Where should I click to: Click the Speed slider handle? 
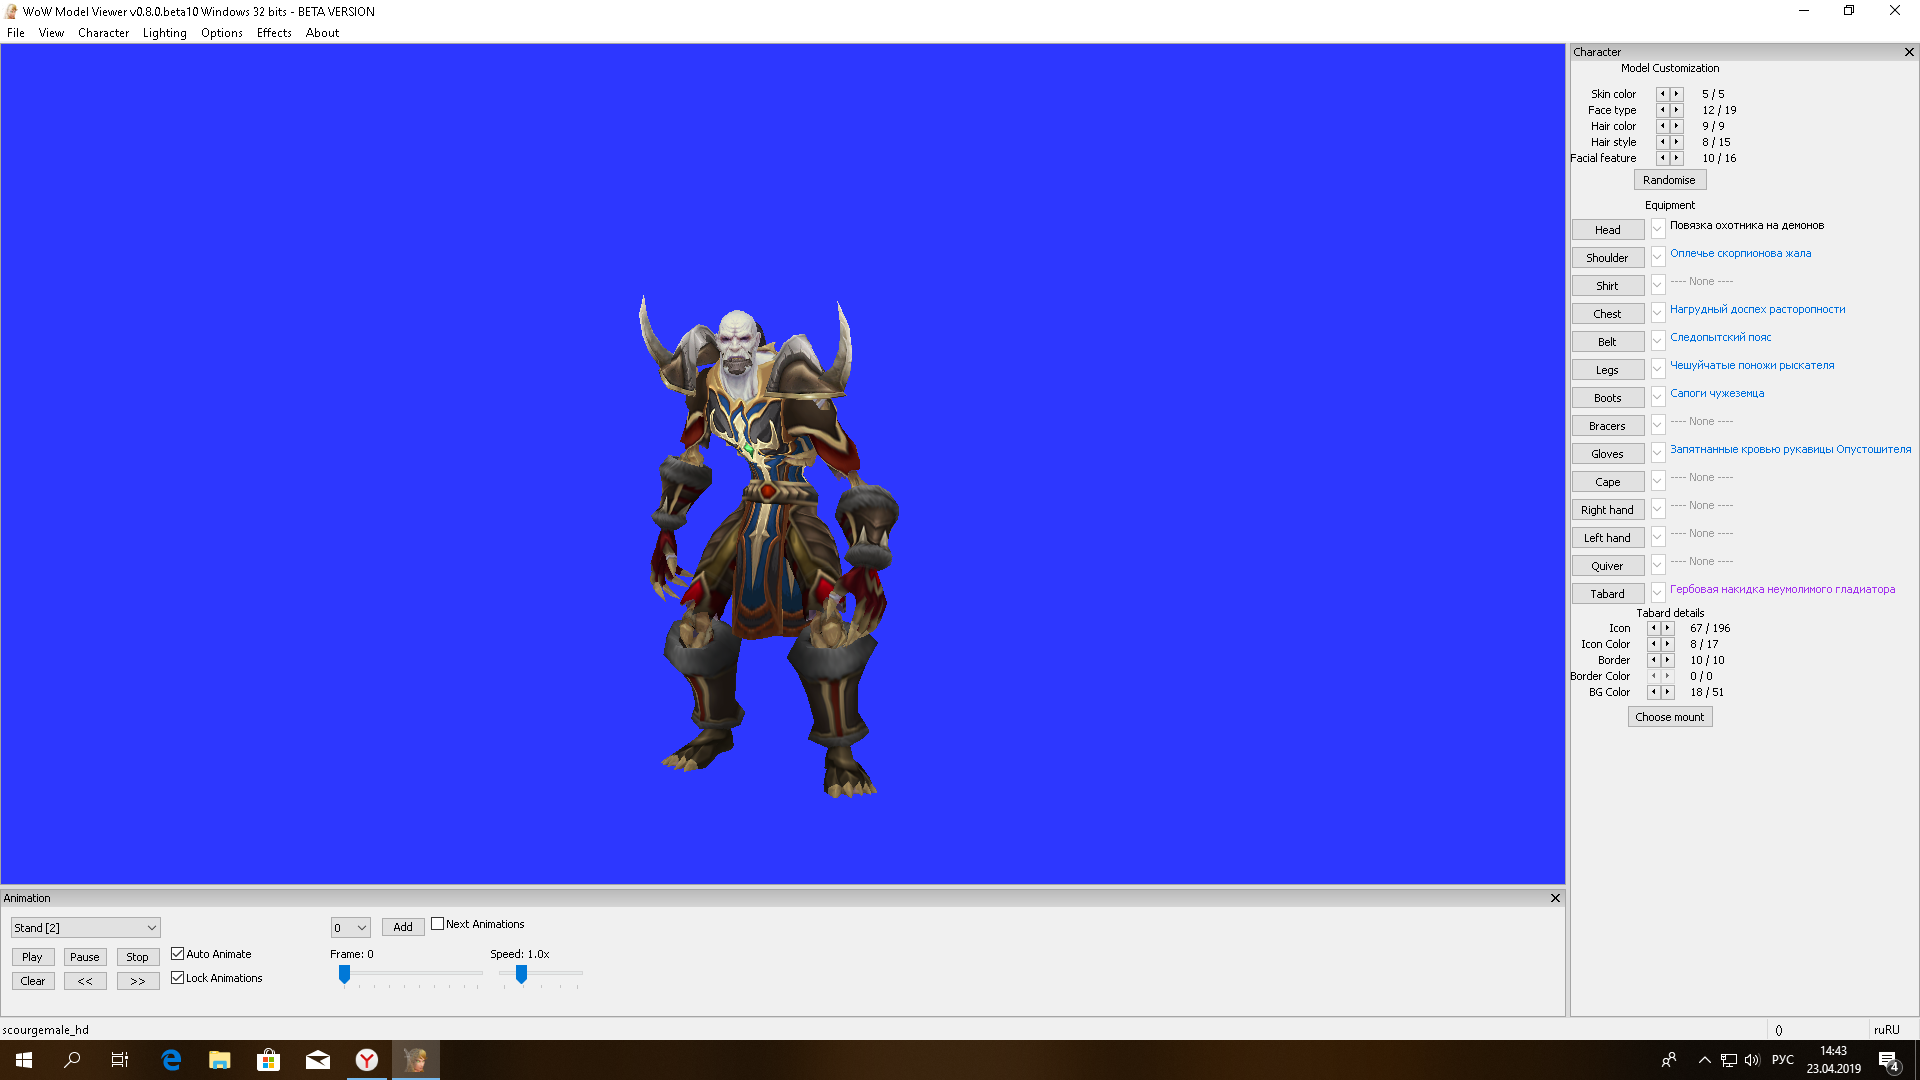tap(521, 973)
